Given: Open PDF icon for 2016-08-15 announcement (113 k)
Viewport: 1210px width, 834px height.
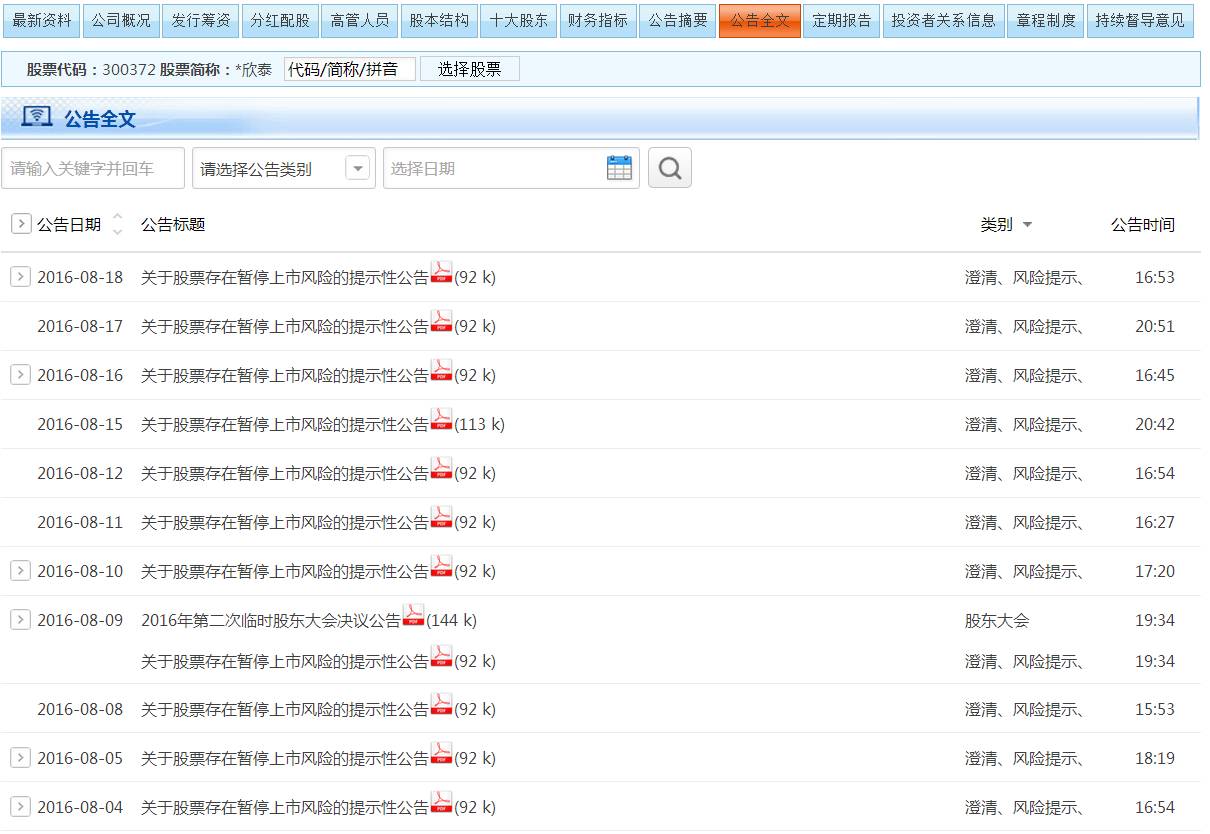Looking at the screenshot, I should click(x=441, y=421).
